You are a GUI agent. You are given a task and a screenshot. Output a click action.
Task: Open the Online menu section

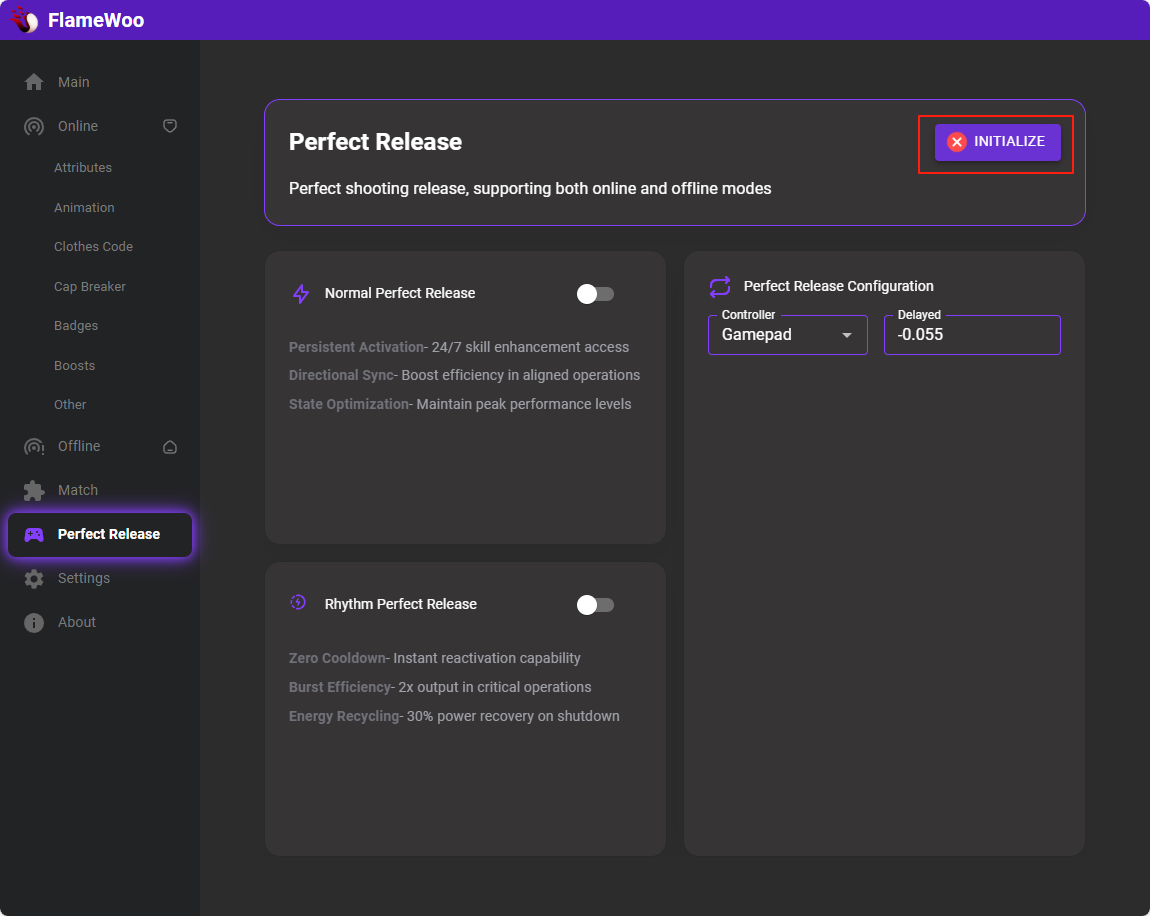click(x=100, y=126)
